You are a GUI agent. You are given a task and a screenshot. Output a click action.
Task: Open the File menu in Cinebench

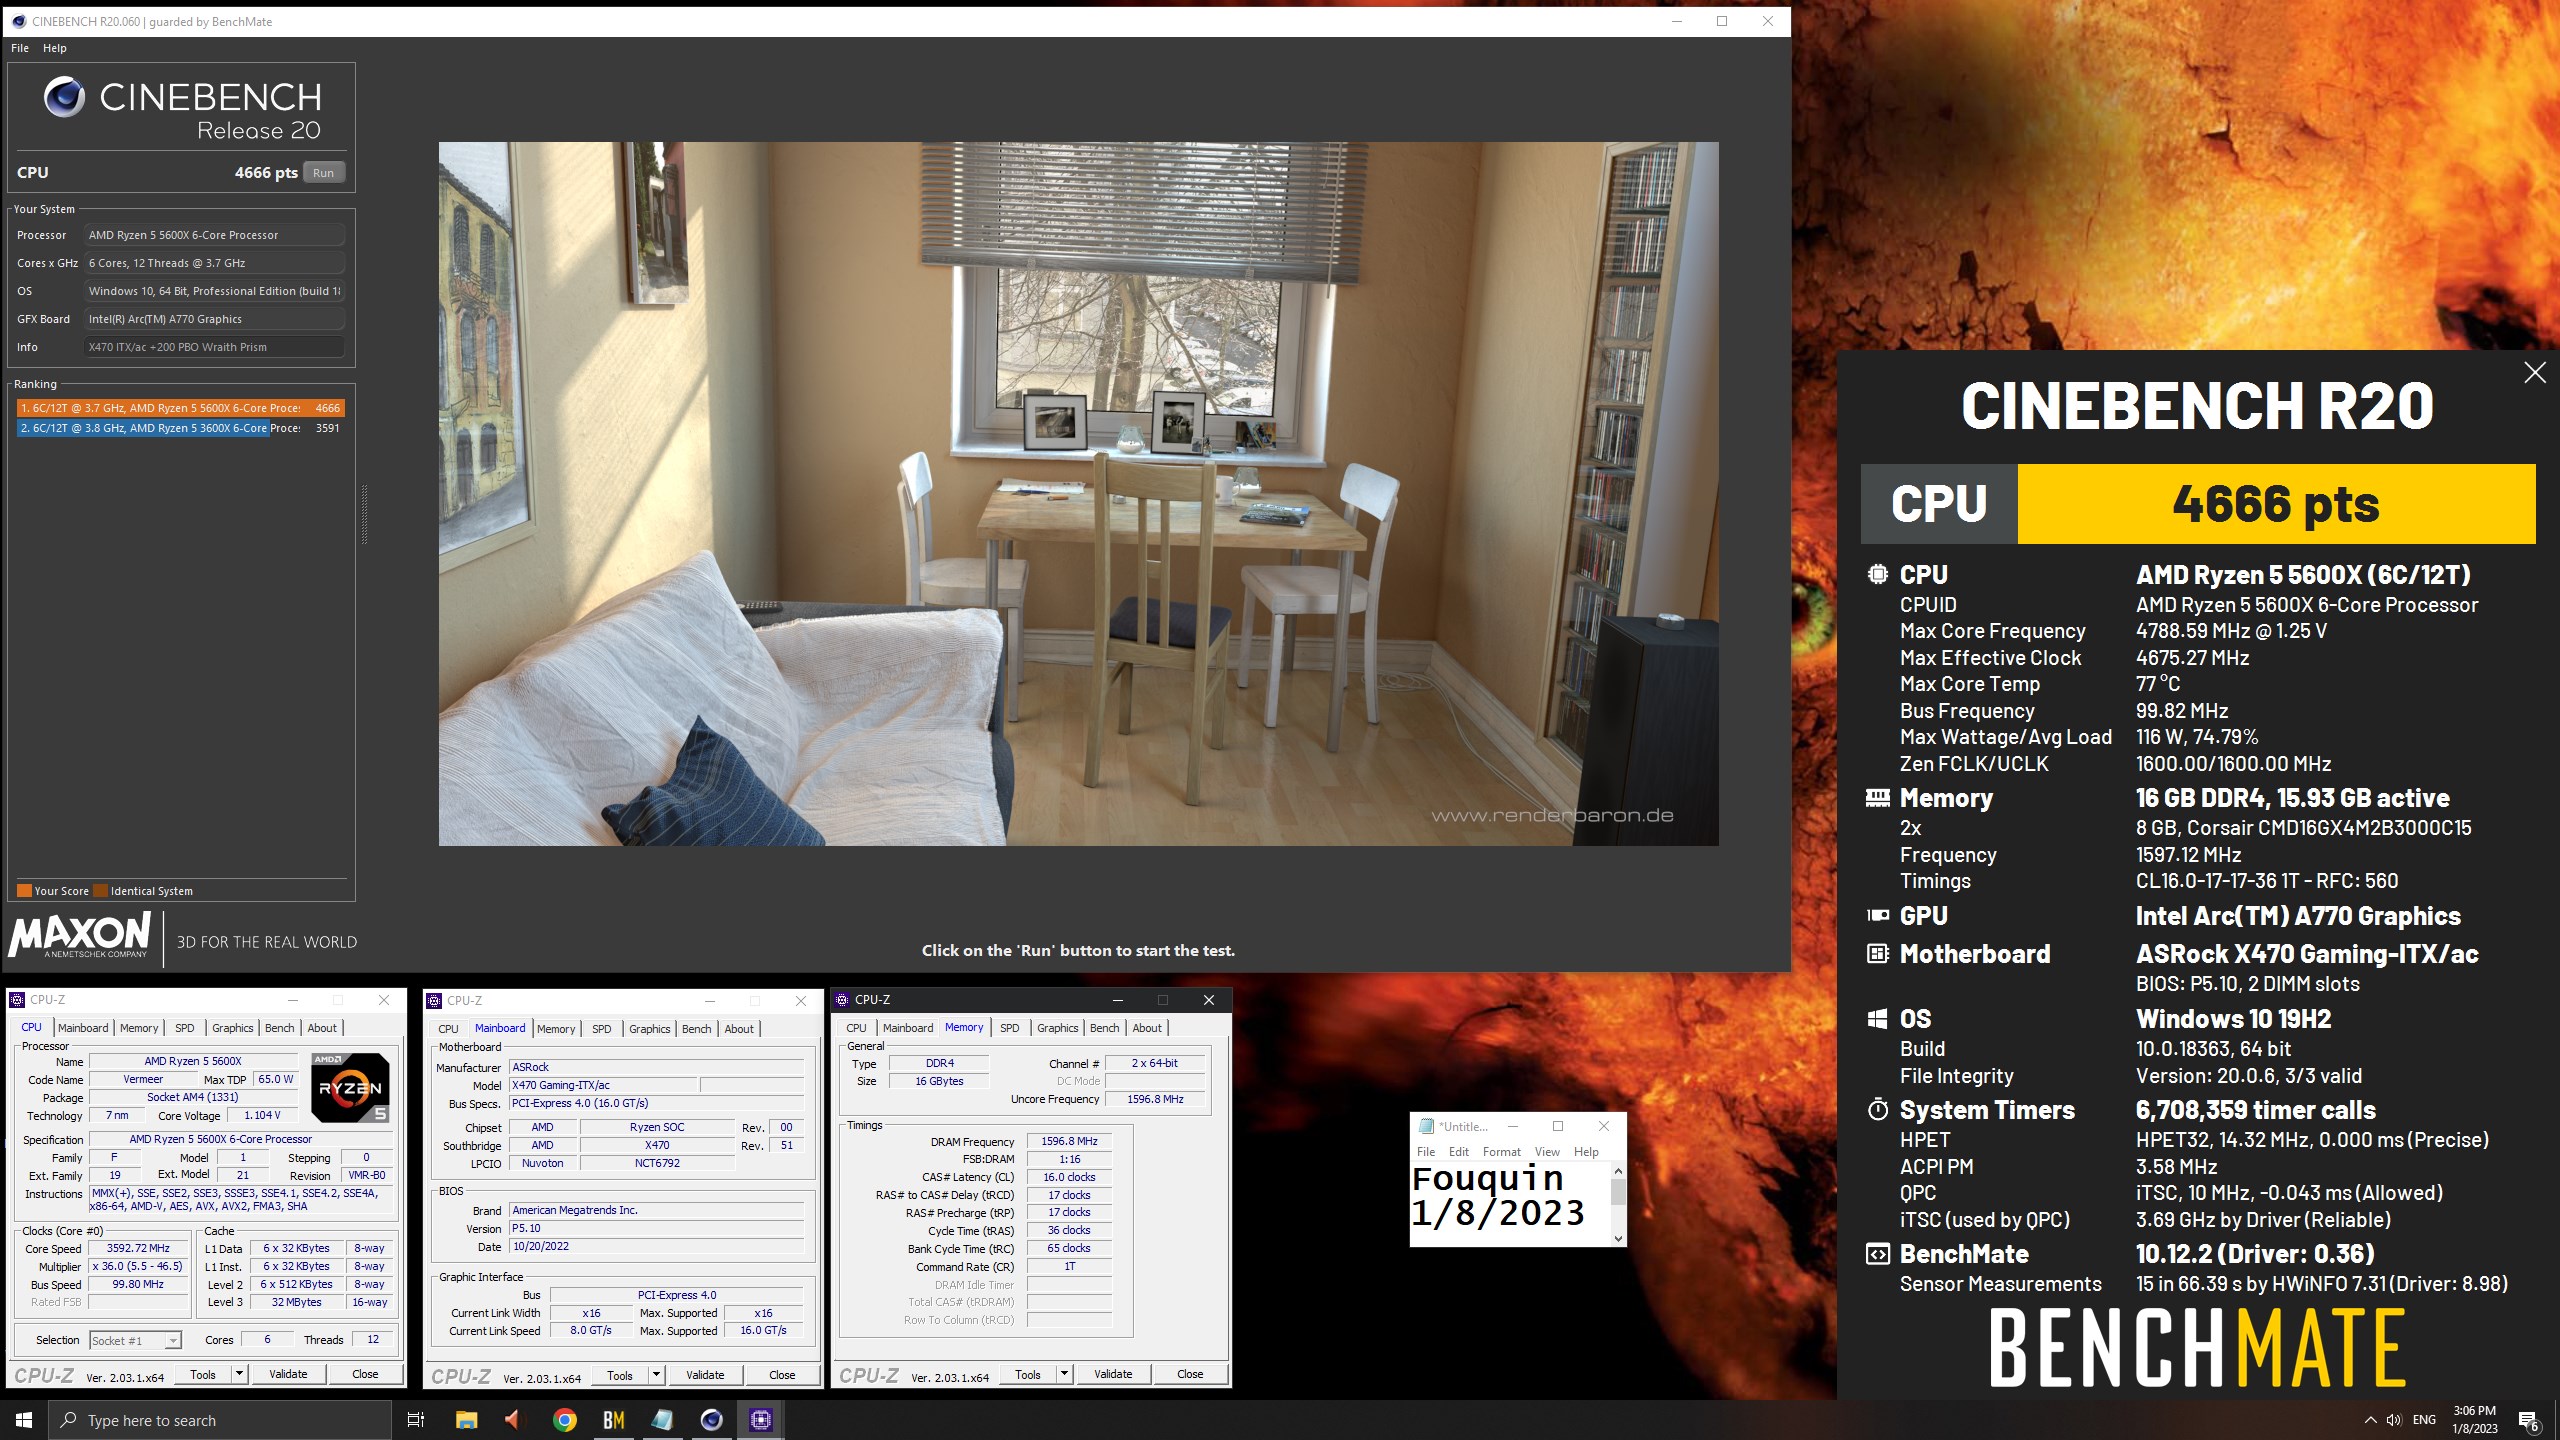[20, 48]
